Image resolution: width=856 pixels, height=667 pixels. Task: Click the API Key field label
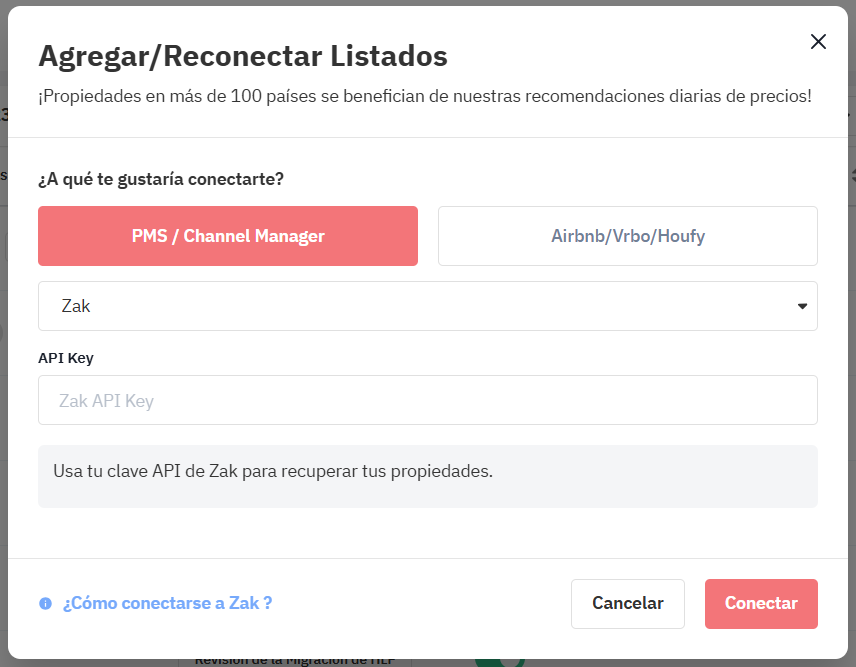(66, 358)
